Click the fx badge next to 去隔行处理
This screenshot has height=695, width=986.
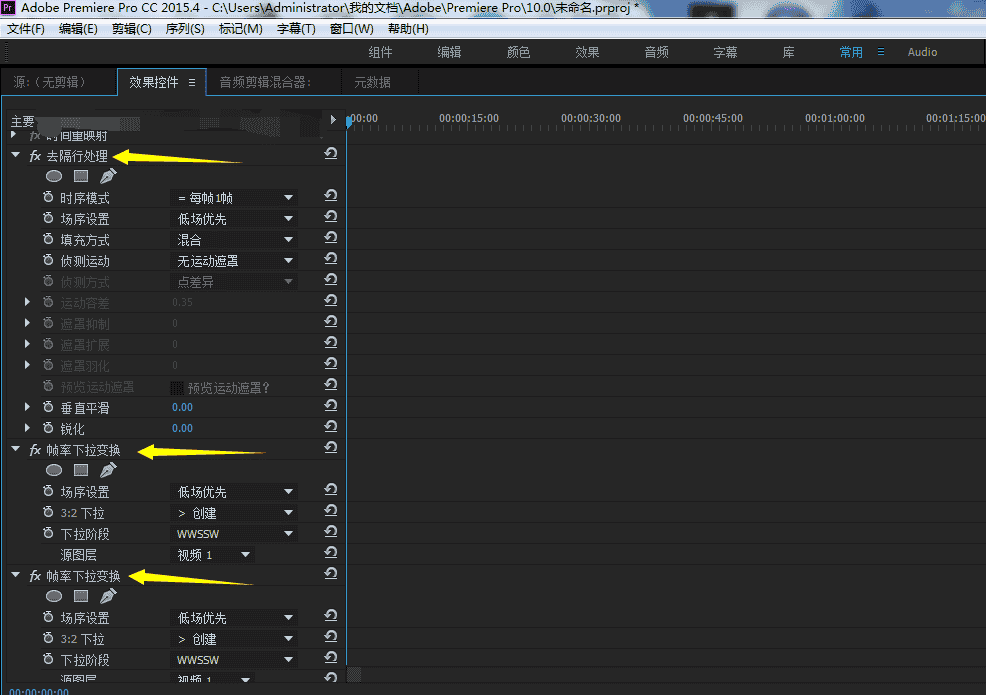click(x=35, y=155)
